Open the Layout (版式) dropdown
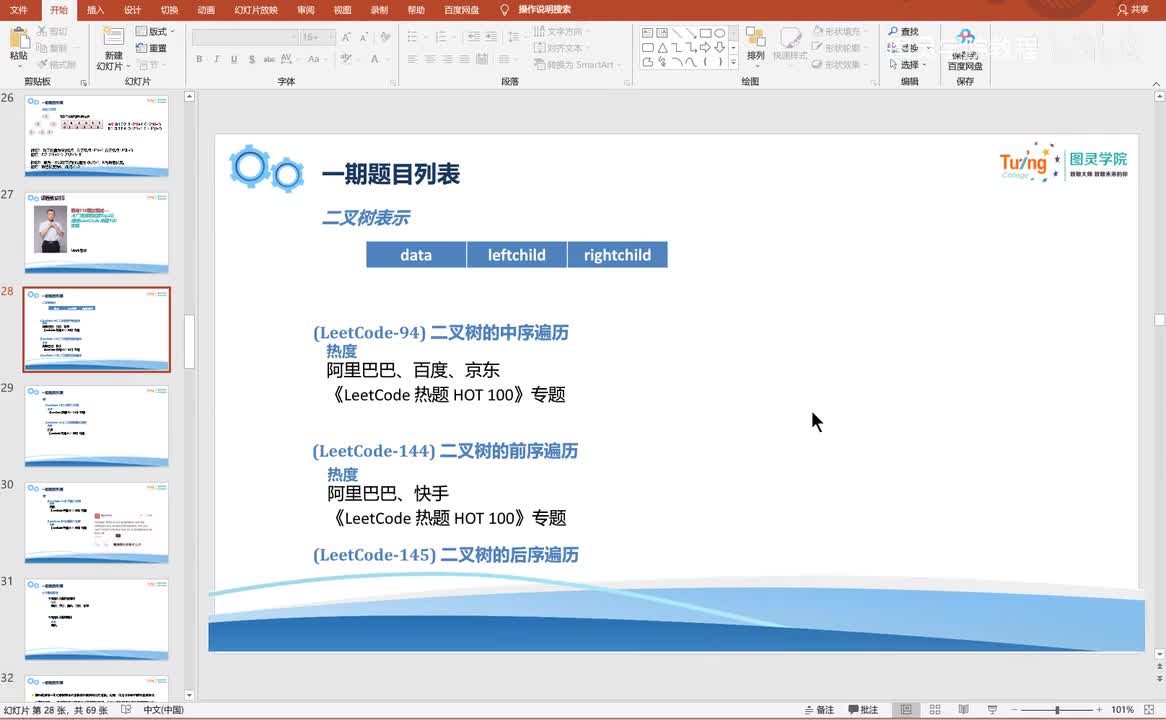 point(155,31)
